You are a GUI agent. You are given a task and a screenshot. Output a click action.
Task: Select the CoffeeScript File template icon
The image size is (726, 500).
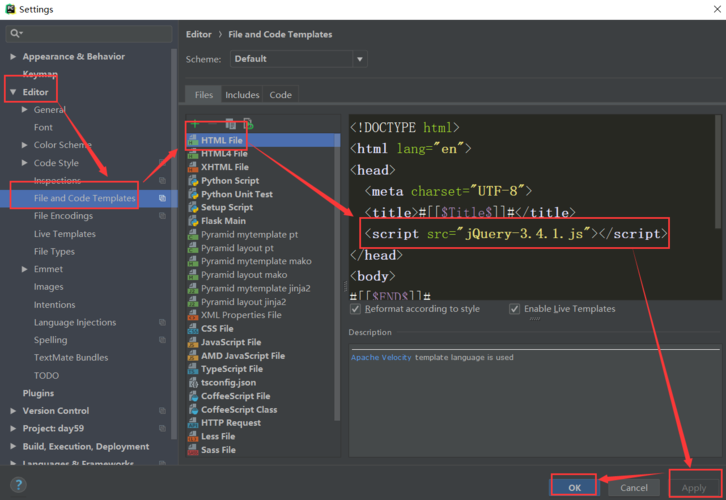[193, 396]
